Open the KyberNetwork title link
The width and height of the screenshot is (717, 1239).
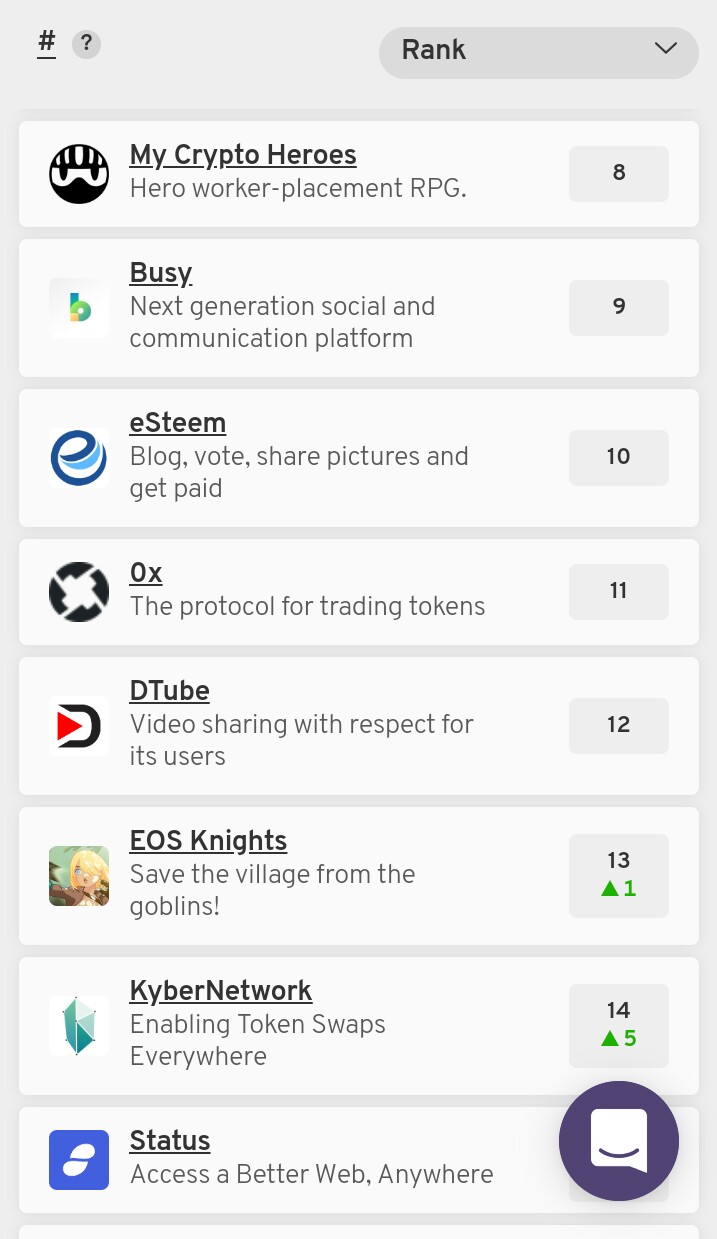point(221,991)
